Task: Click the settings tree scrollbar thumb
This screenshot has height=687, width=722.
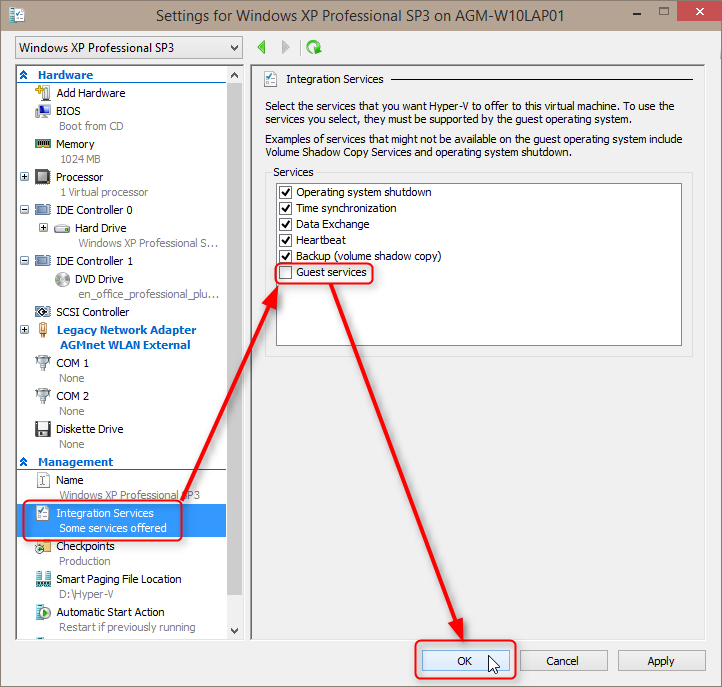Action: [x=234, y=338]
